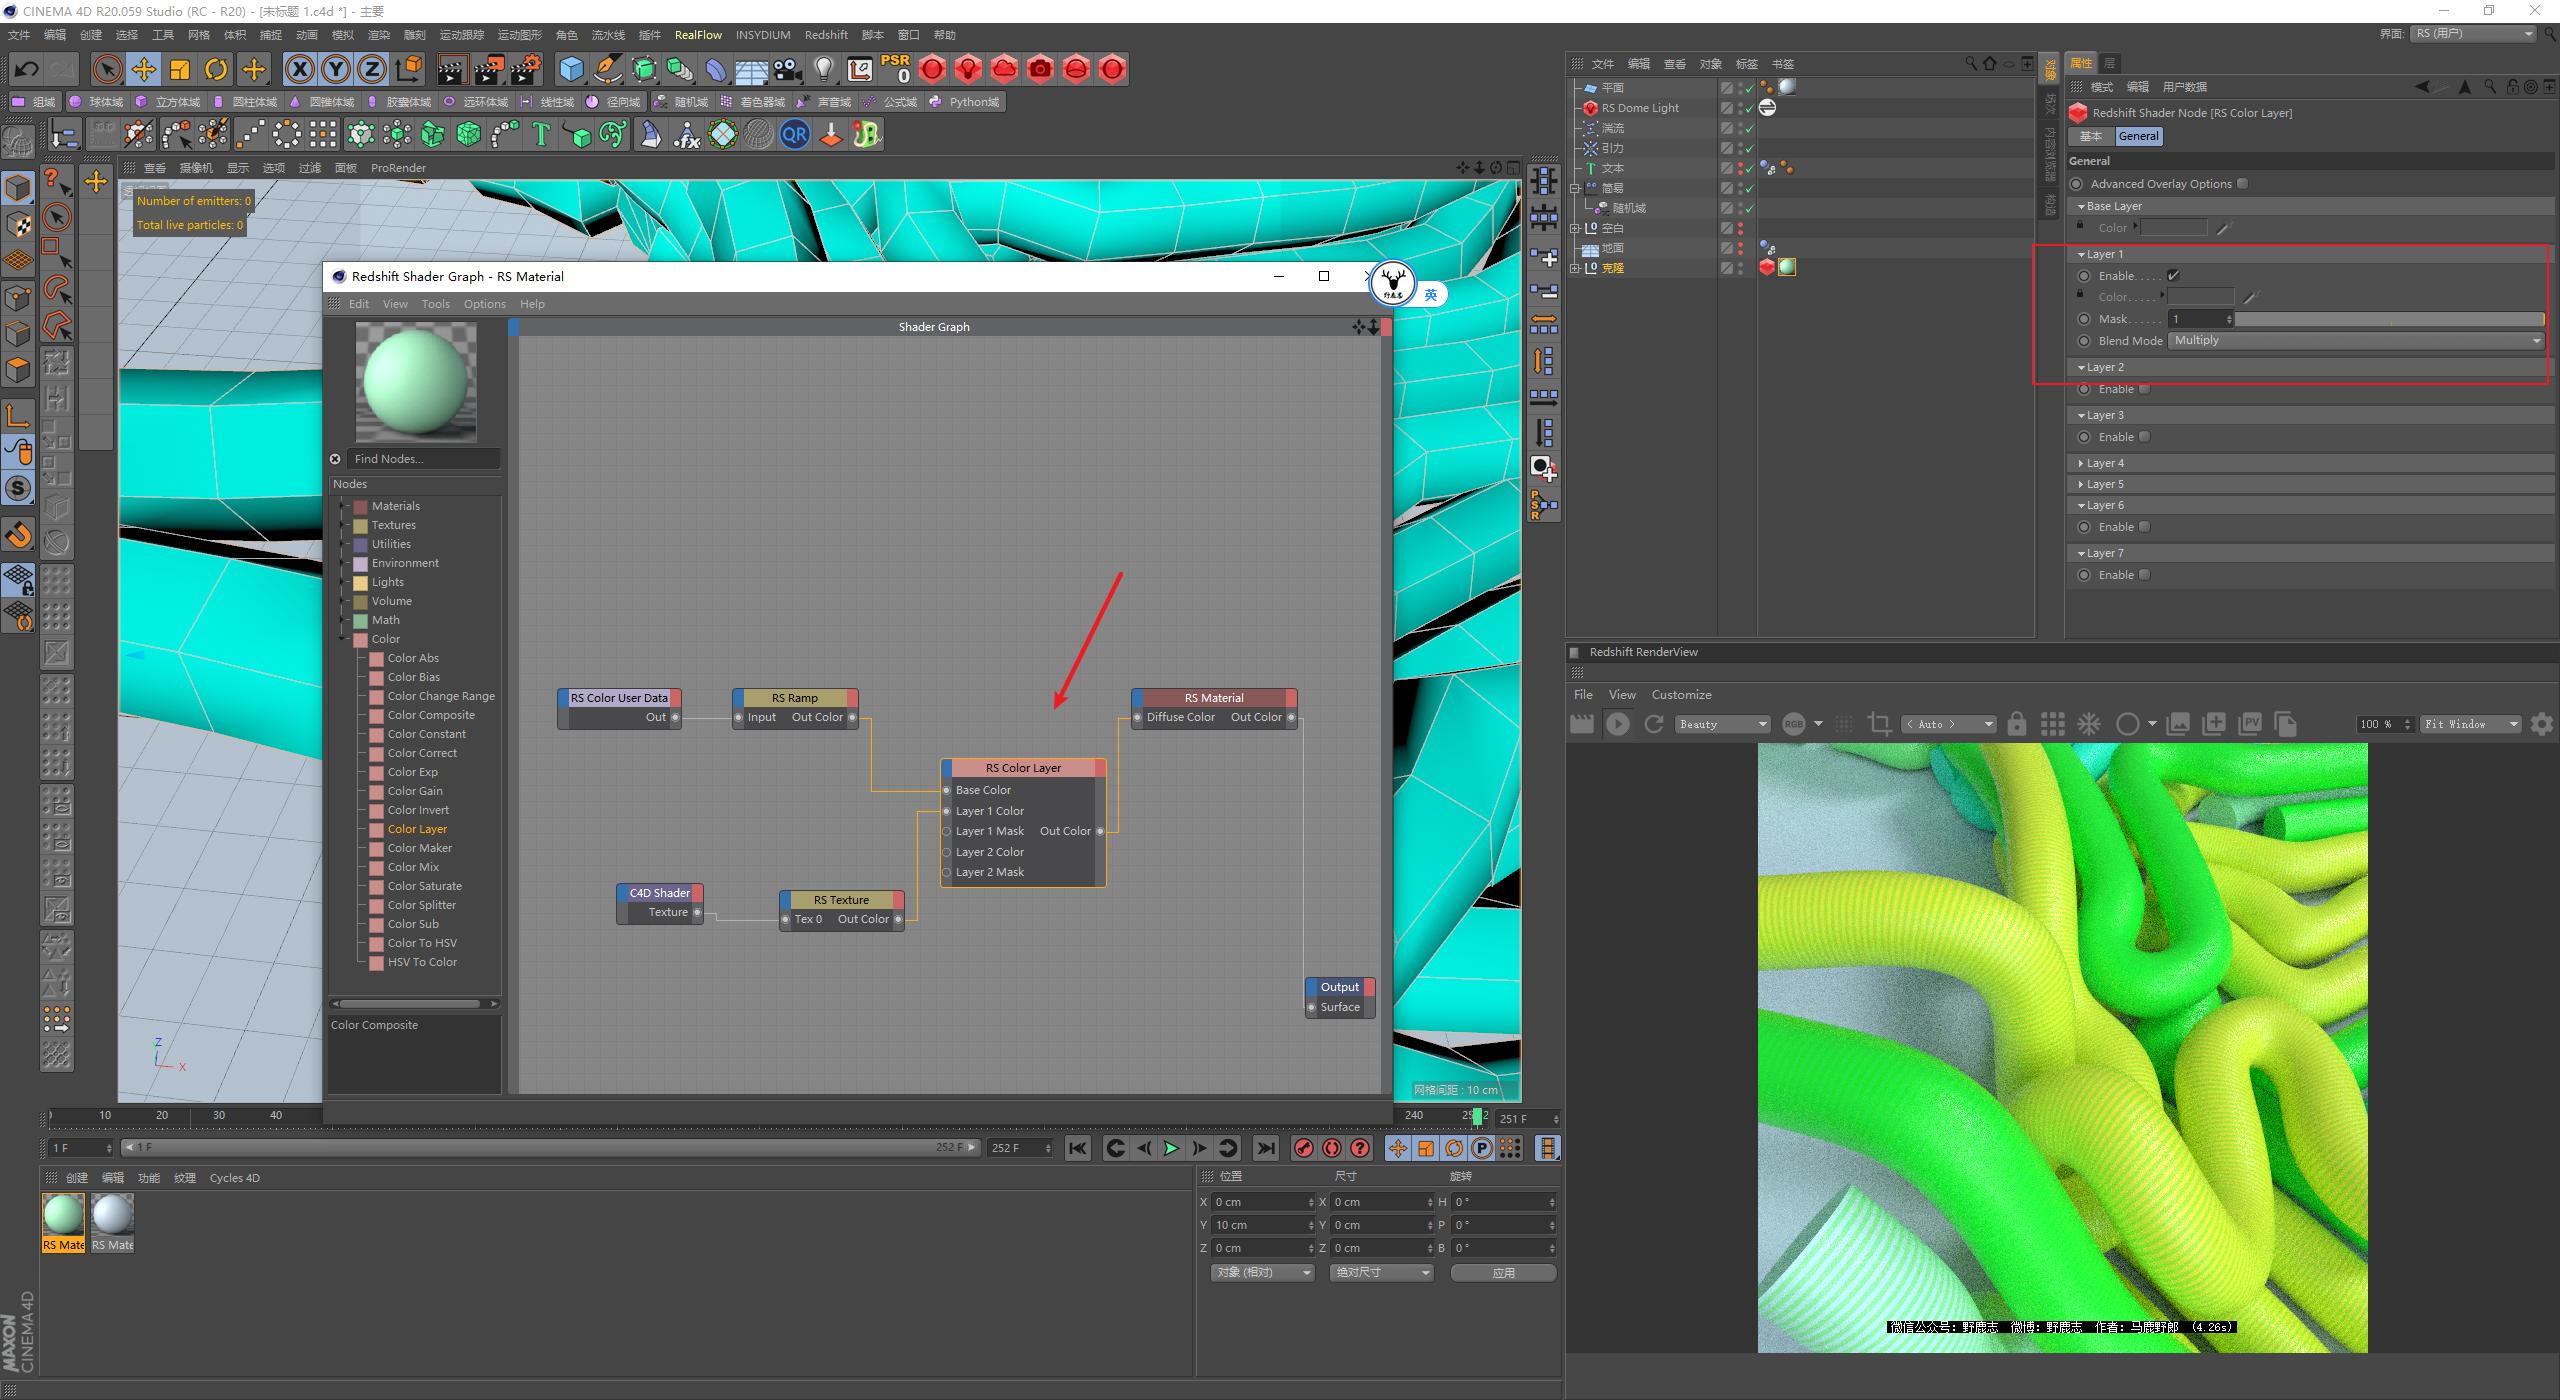
Task: Click the light creation icon in toolbar
Action: 824,69
